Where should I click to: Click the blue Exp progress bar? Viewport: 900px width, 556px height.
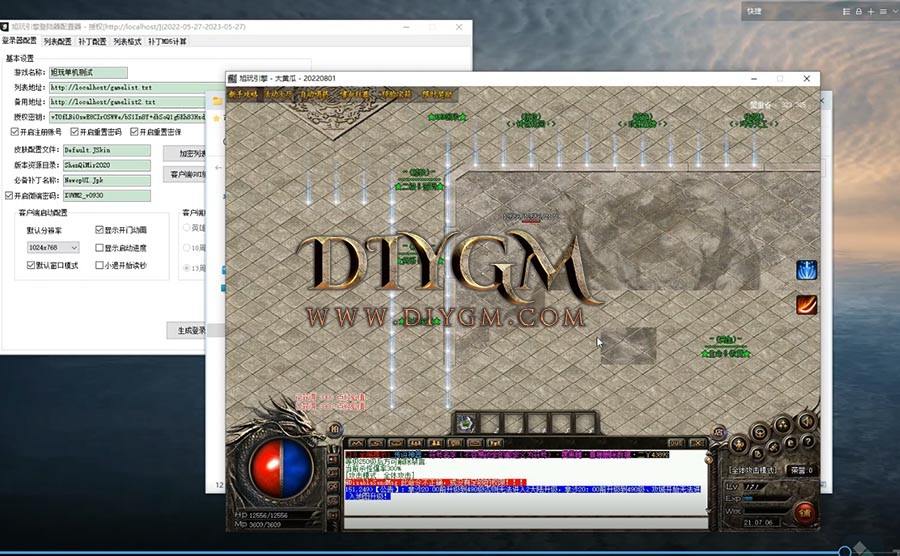coord(749,499)
